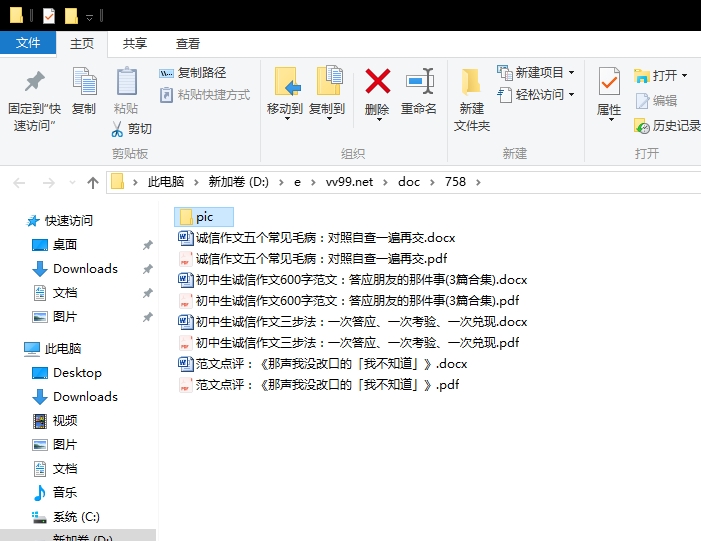
Task: Select 初中生诚信作文三步法 pdf file
Action: (349, 343)
